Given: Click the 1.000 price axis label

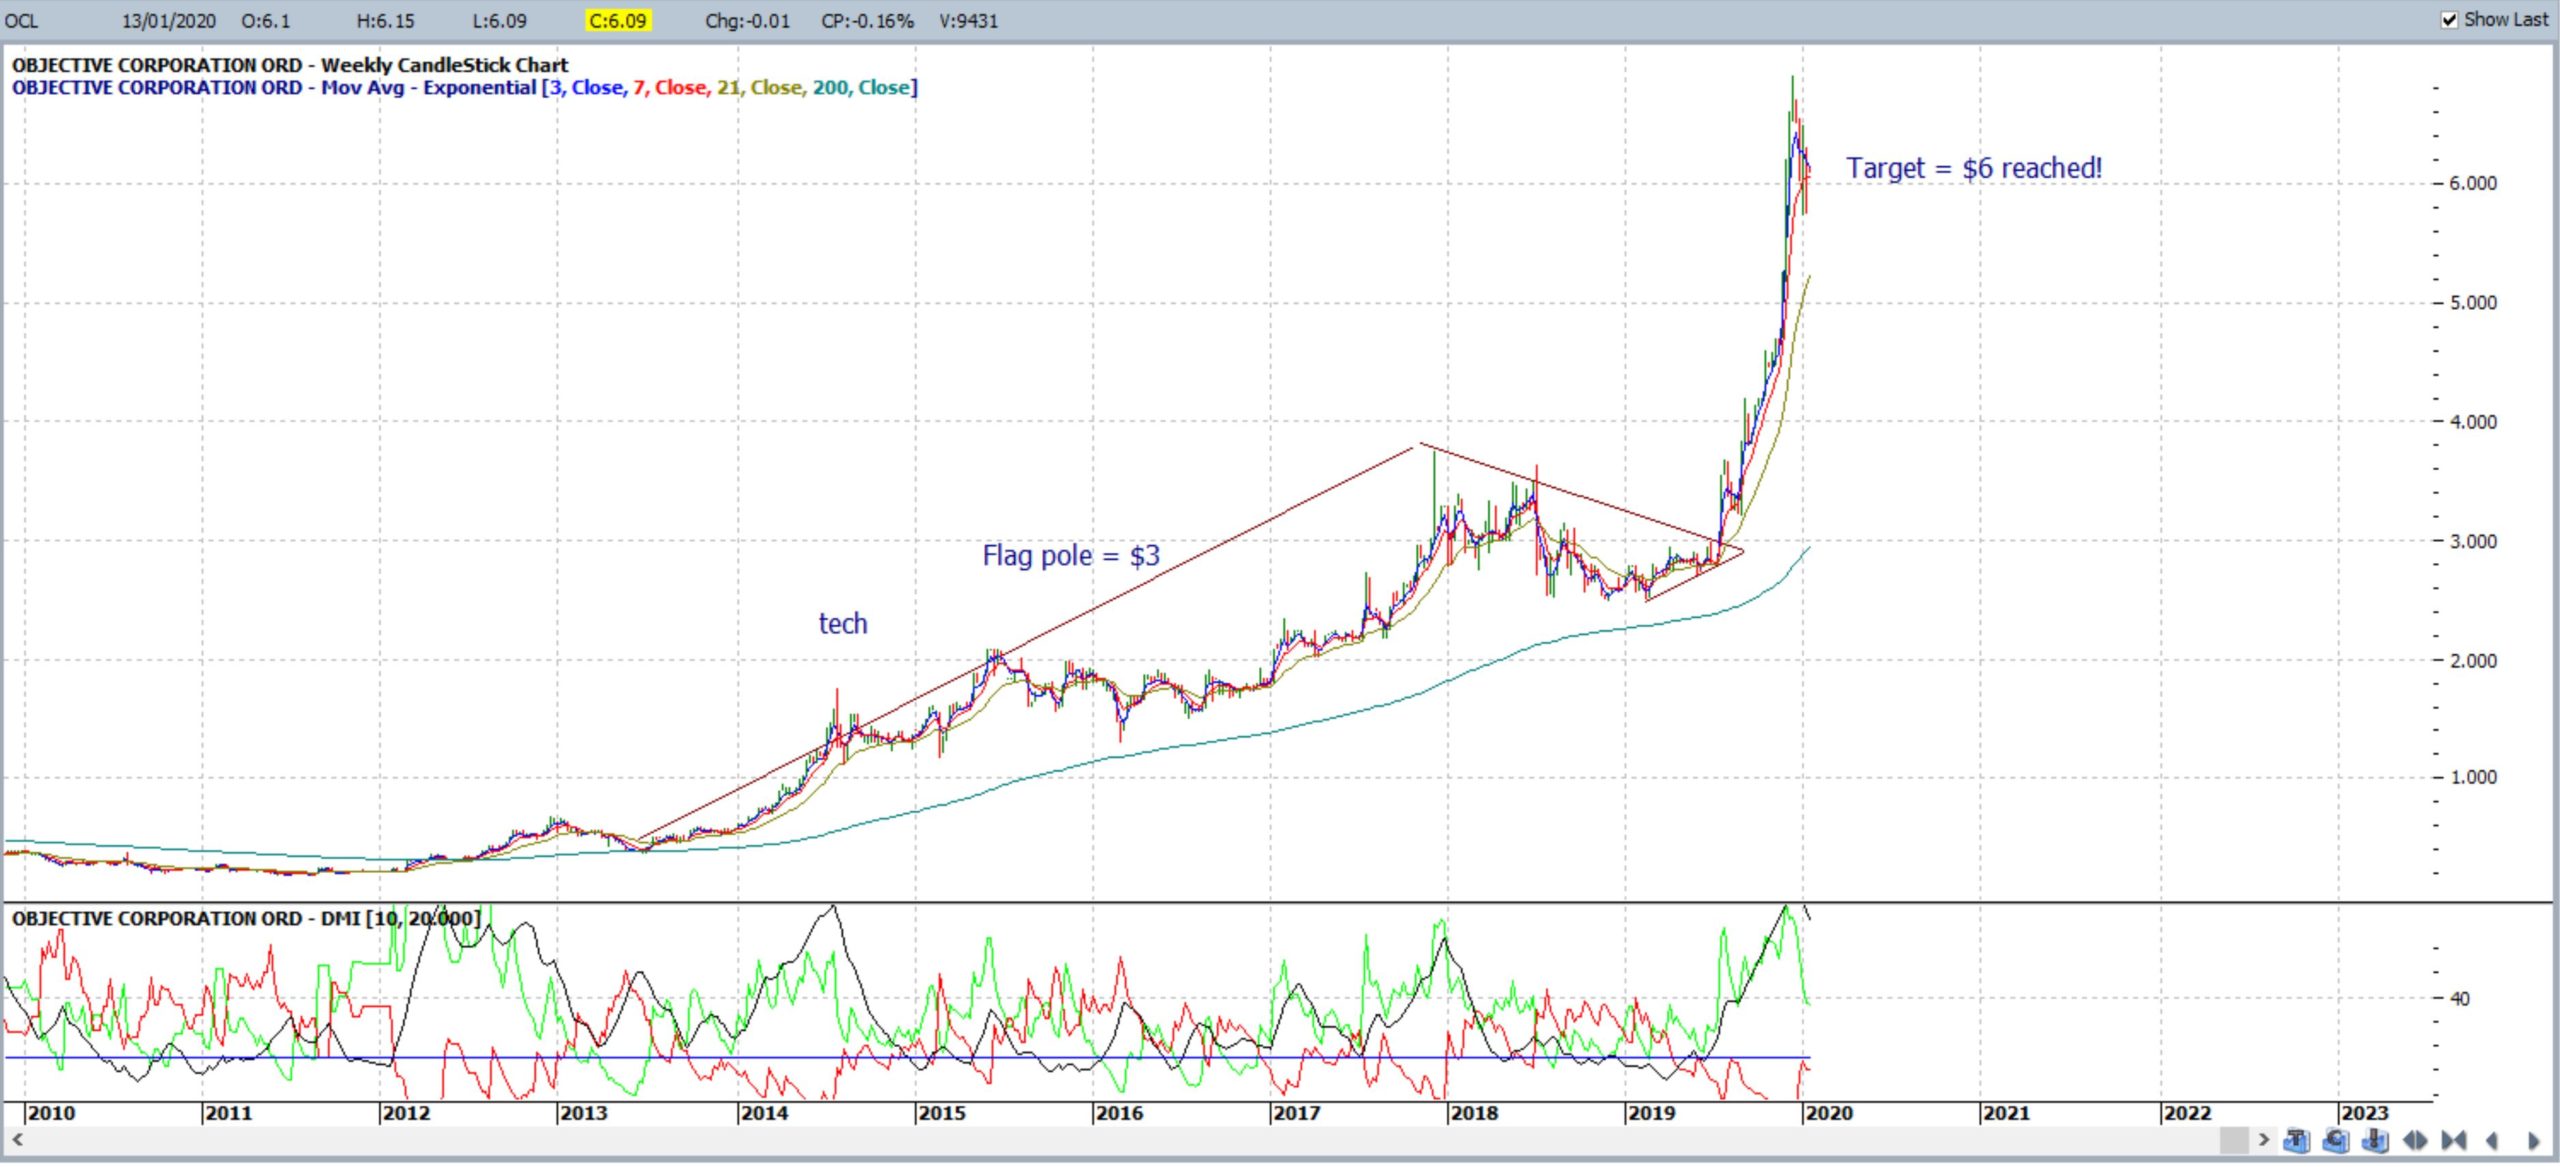Looking at the screenshot, I should pos(2473,778).
